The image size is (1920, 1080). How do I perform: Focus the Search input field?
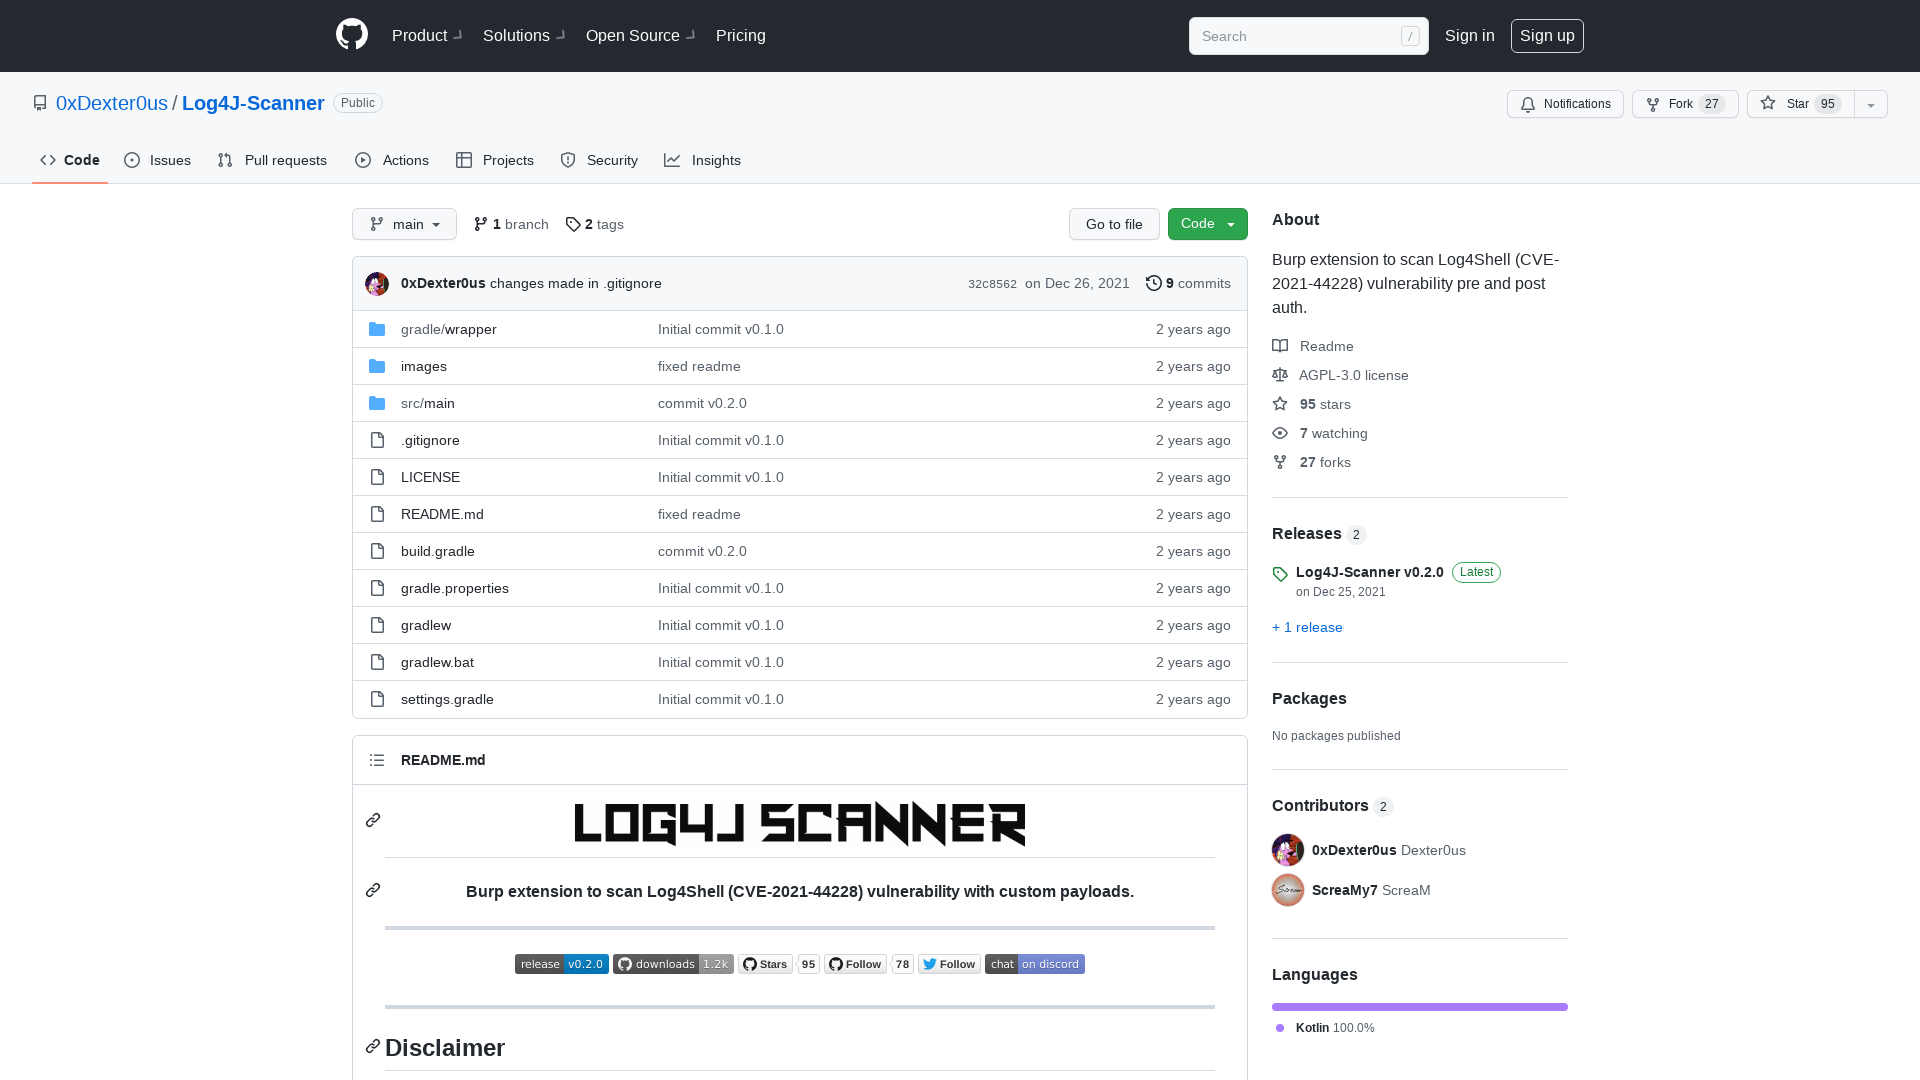click(x=1308, y=36)
